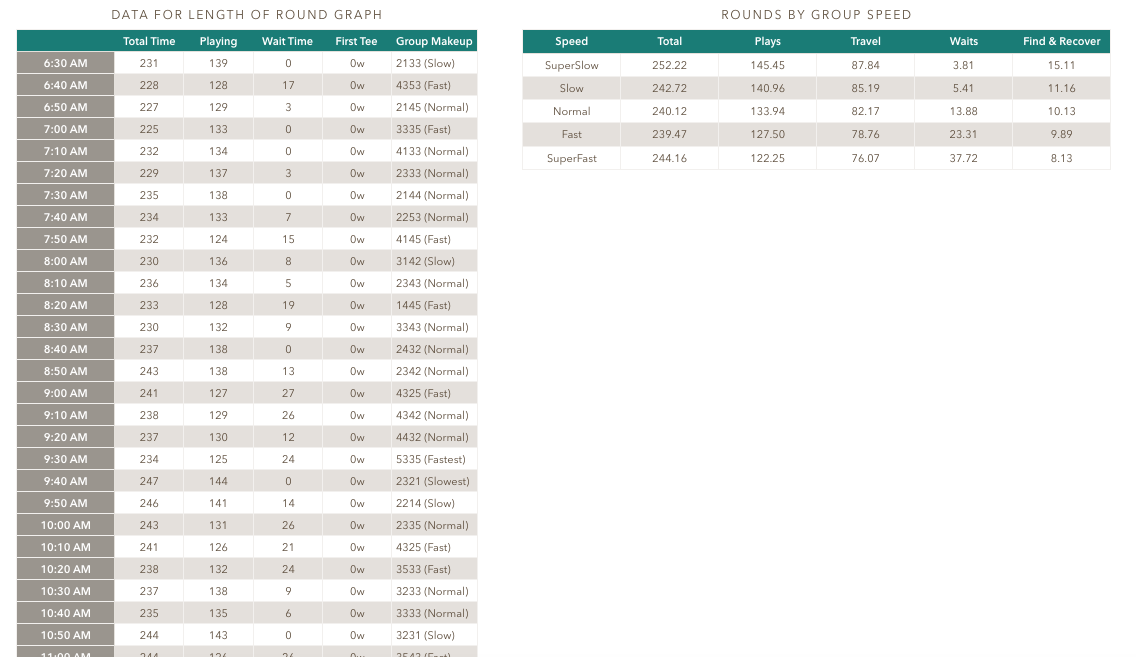Select the First Tee column header
The image size is (1136, 657).
tap(356, 41)
